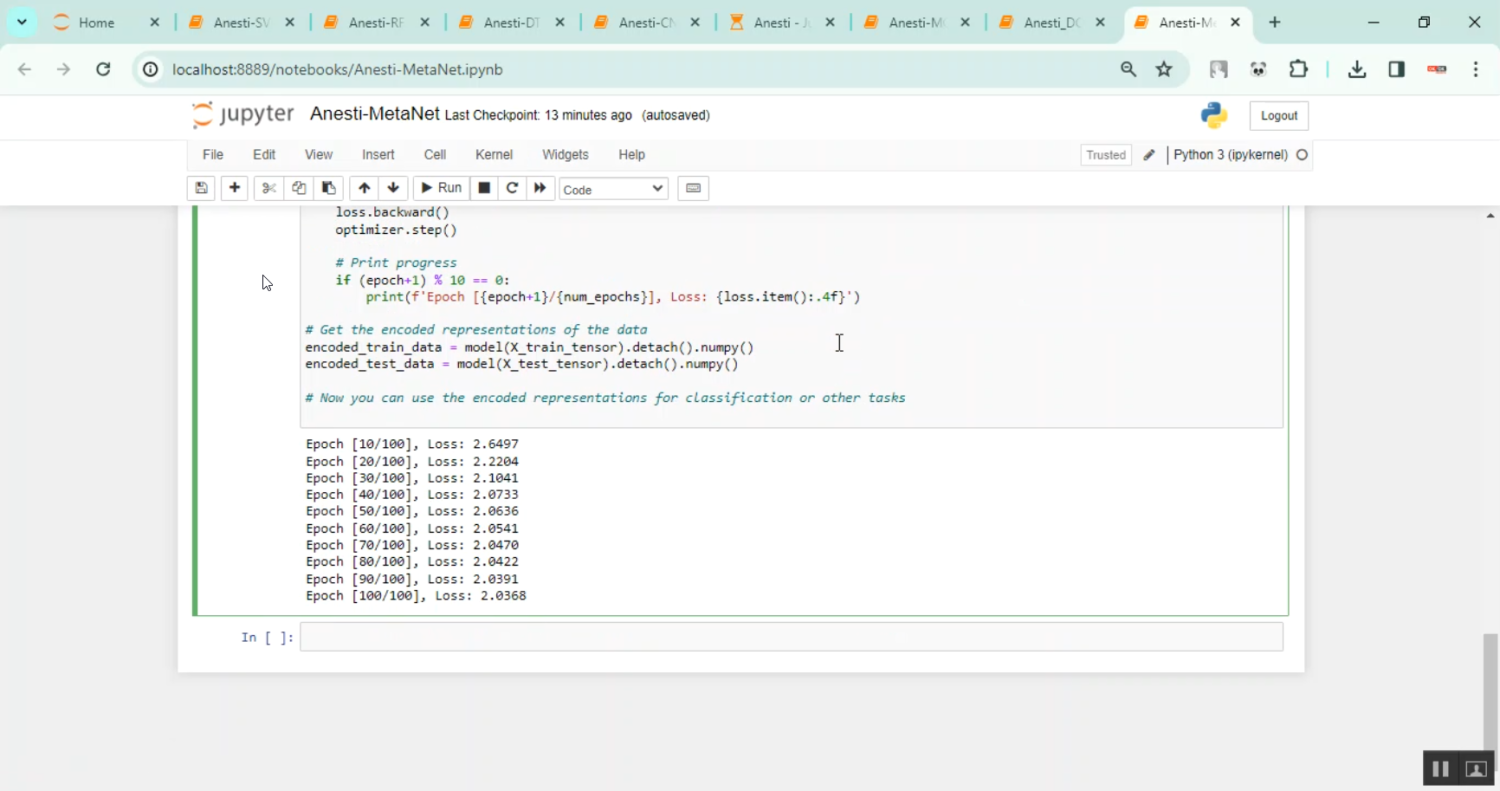Restart the kernel with circular arrow

(x=512, y=188)
